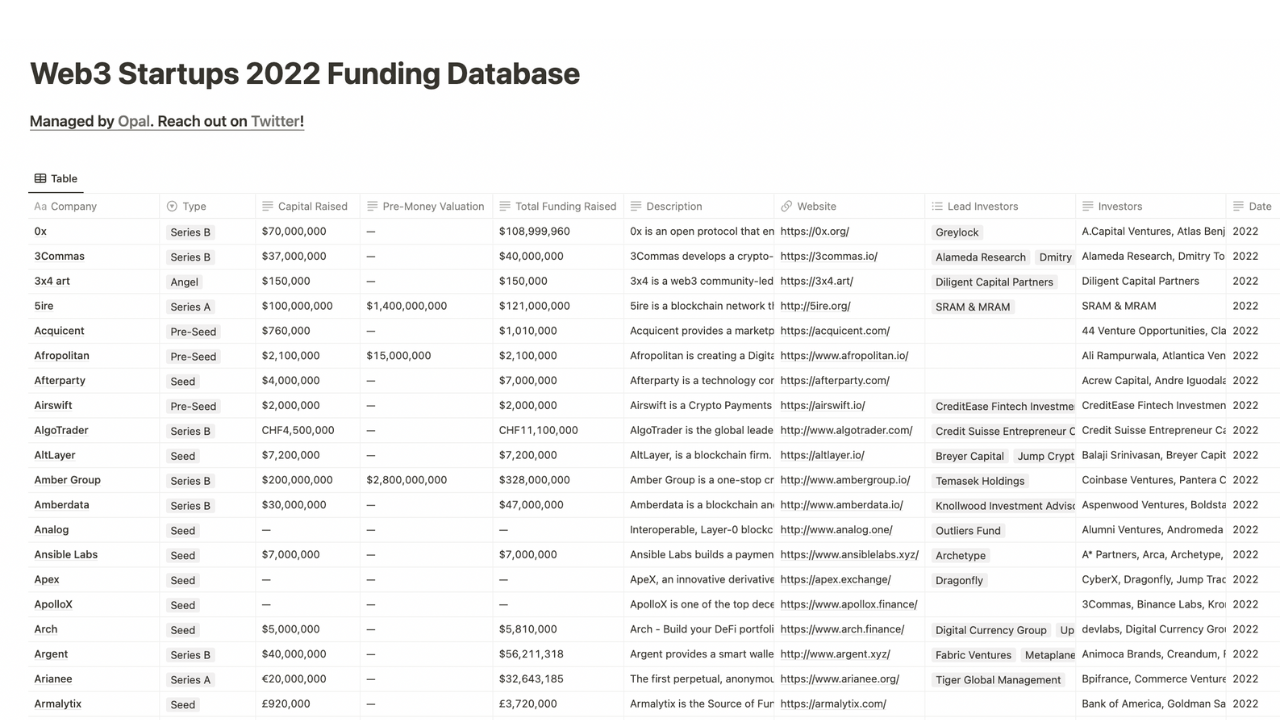This screenshot has height=720, width=1280.
Task: Open the https://www.arch.finance/ link
Action: click(842, 629)
